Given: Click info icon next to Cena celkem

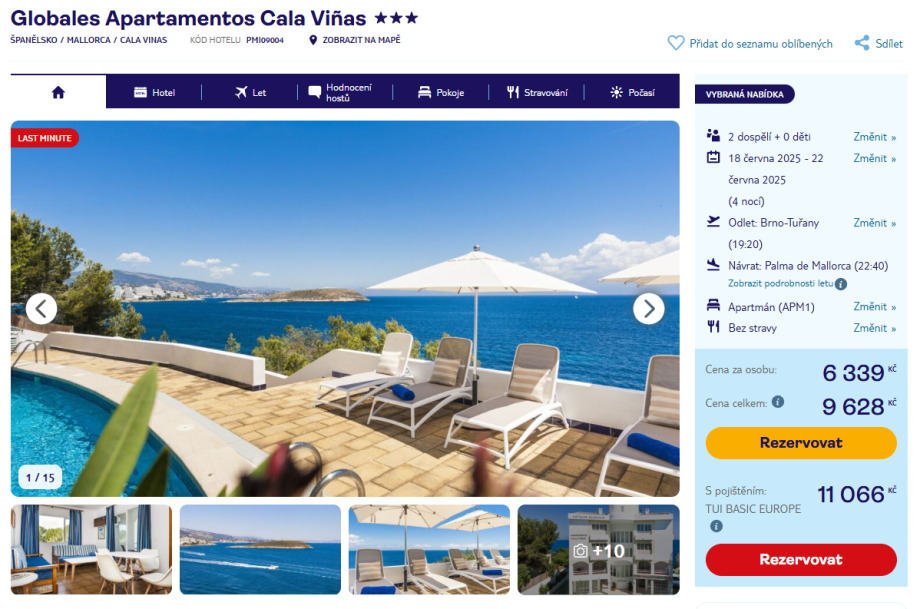Looking at the screenshot, I should (778, 402).
